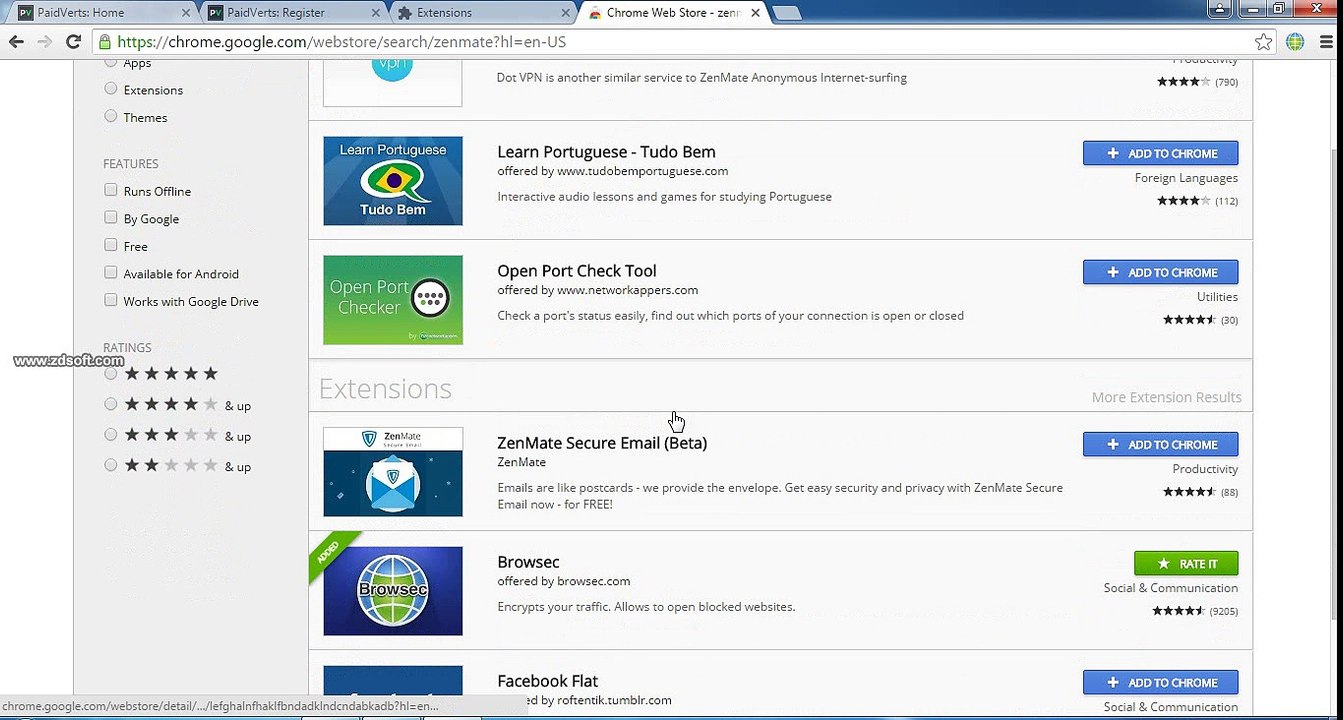Click the Open Port Checker app icon
This screenshot has width=1343, height=720.
392,300
